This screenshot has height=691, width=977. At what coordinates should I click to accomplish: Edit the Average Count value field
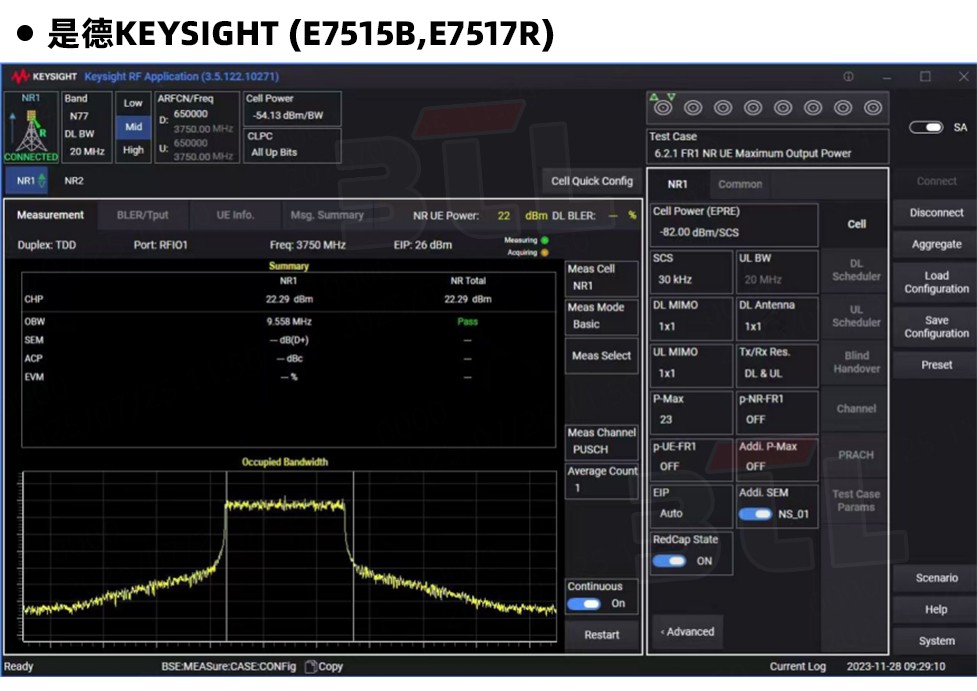(601, 481)
